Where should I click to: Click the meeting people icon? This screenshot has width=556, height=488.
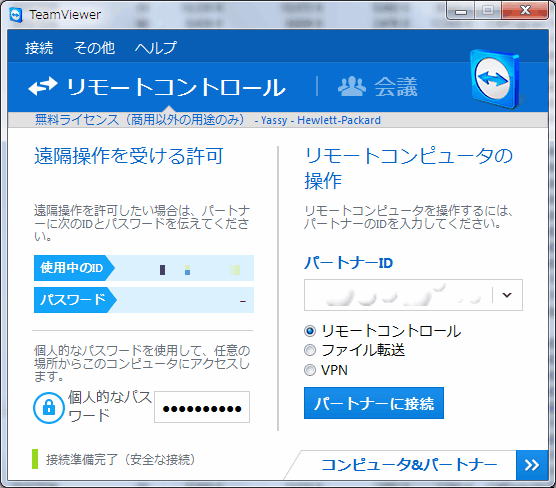(351, 87)
